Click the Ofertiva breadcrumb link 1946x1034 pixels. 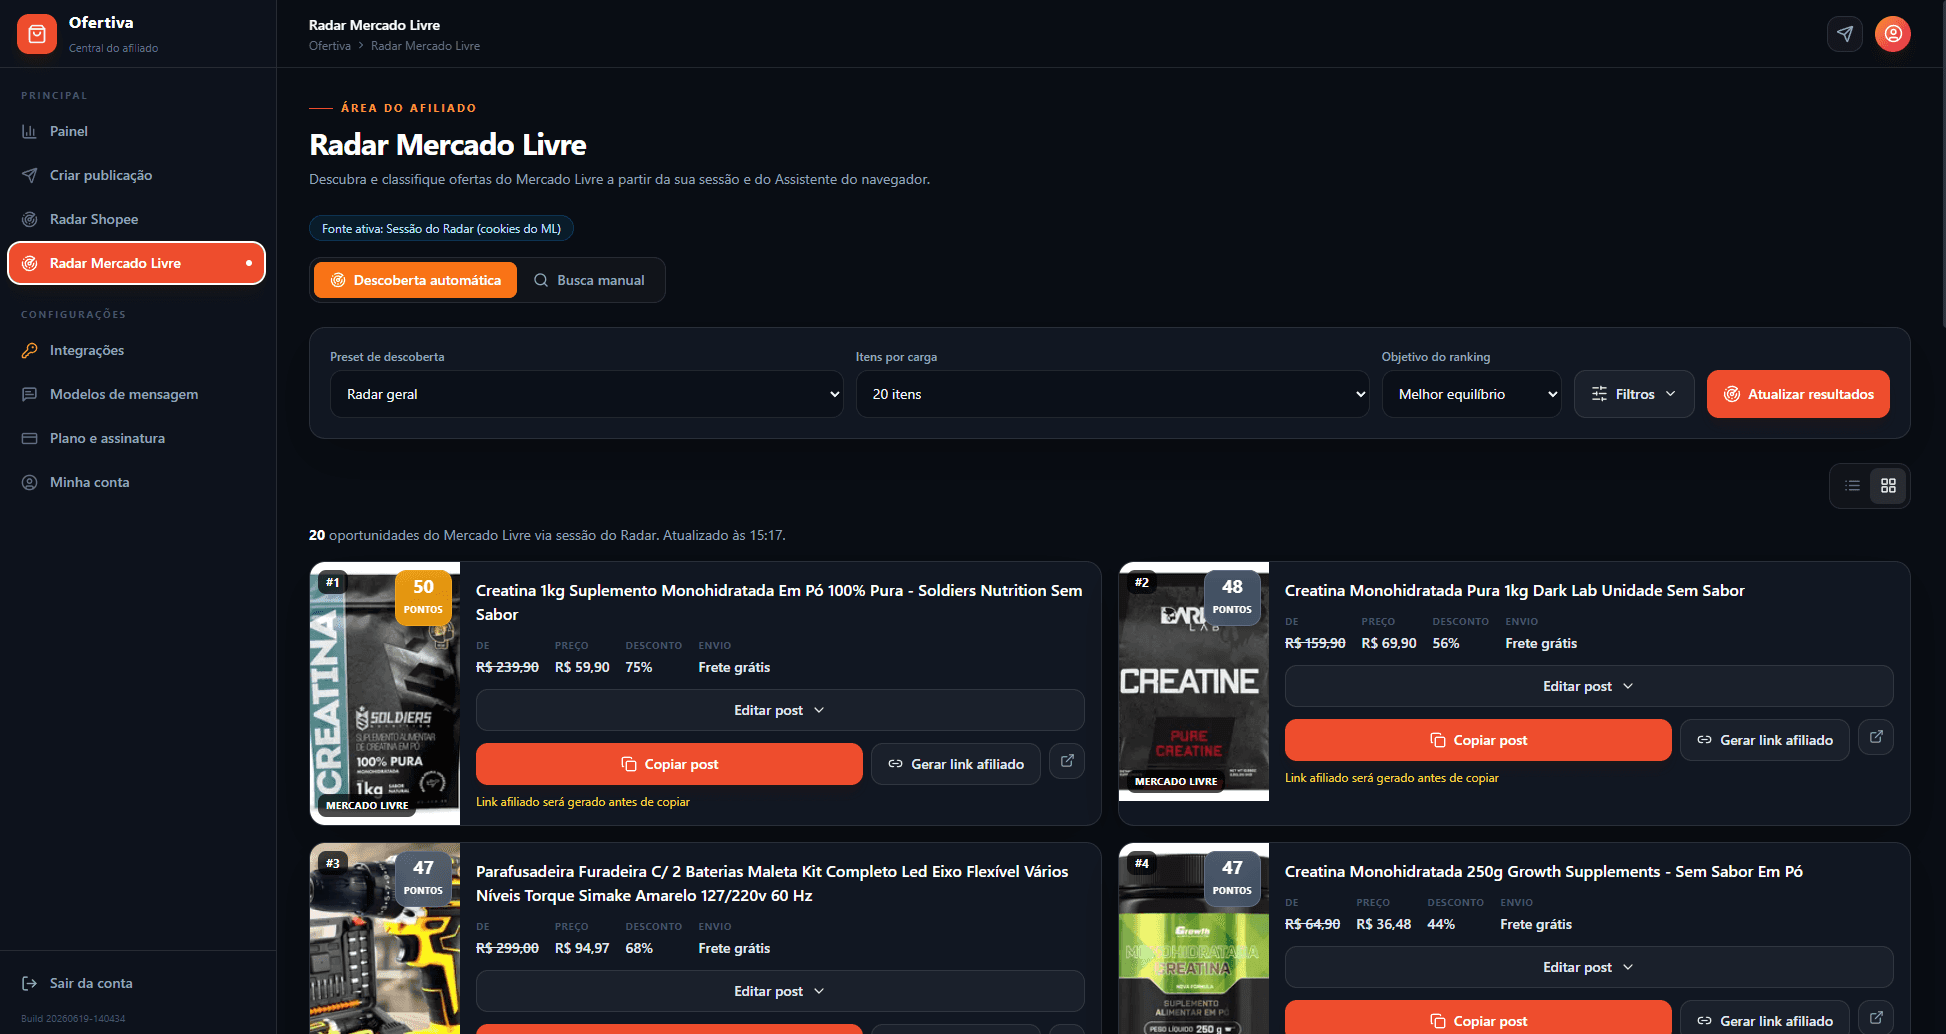tap(330, 46)
